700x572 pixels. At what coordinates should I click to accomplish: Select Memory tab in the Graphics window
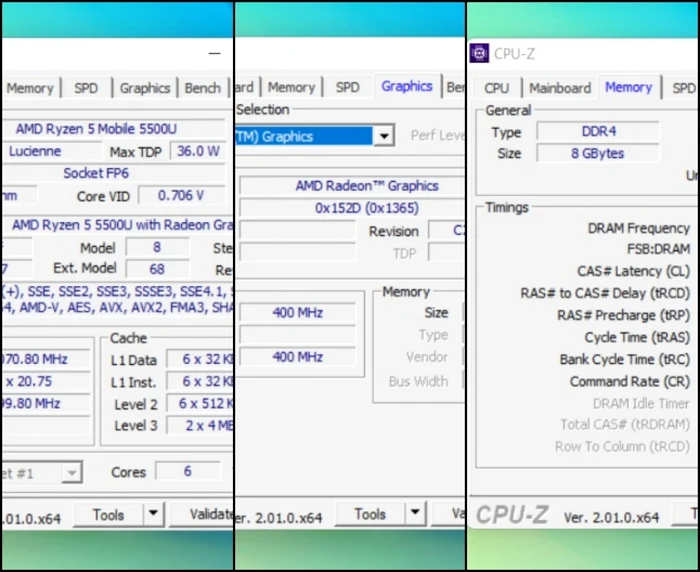[x=292, y=87]
